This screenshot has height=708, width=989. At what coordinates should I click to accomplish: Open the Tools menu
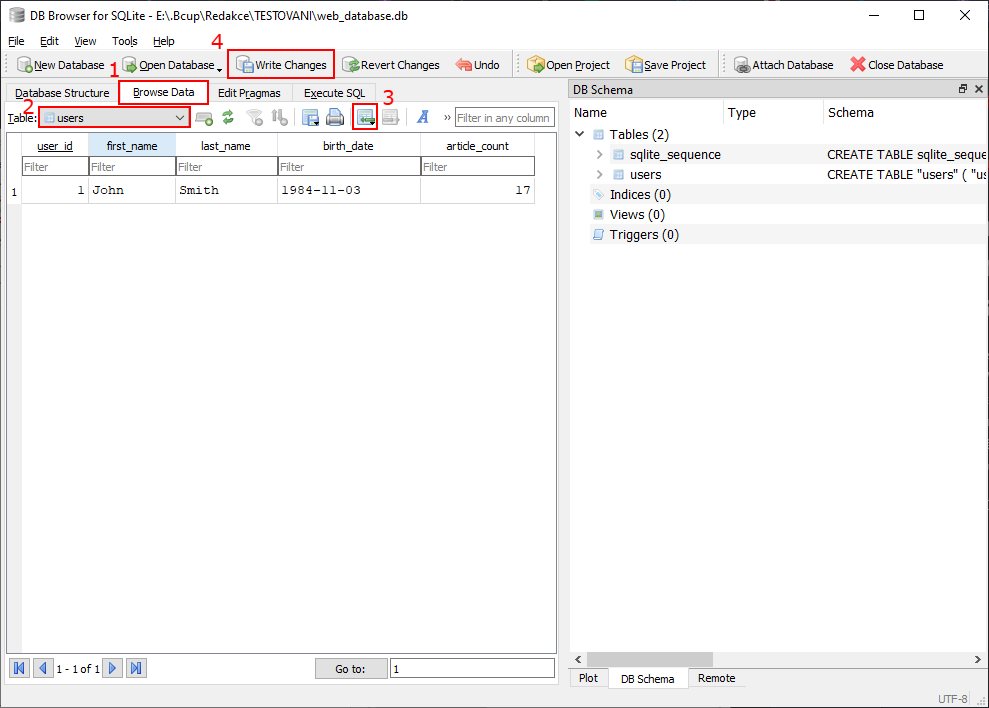point(124,41)
